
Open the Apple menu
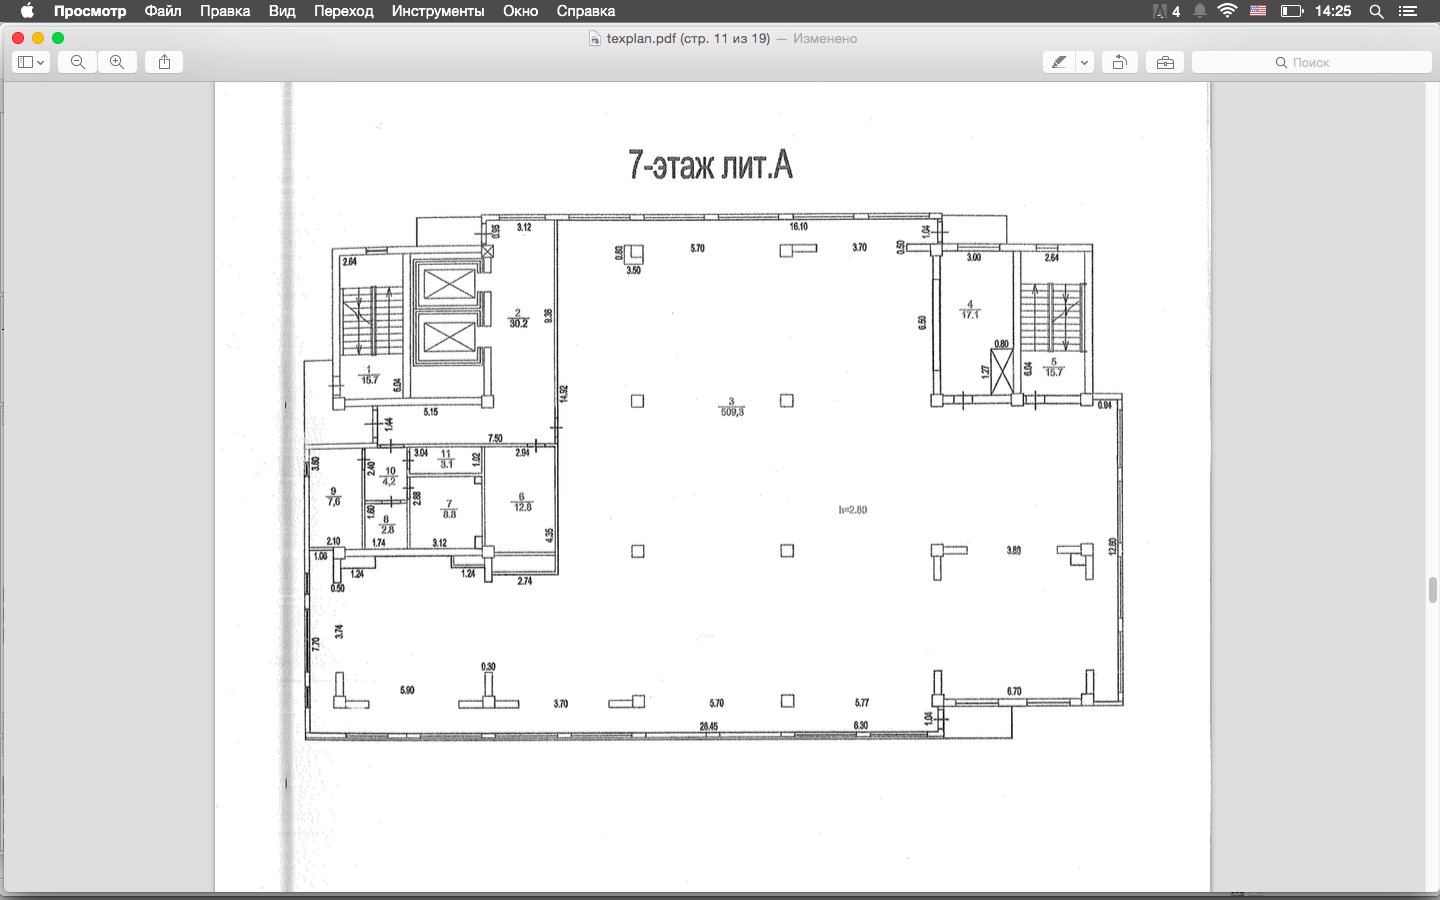(x=27, y=11)
